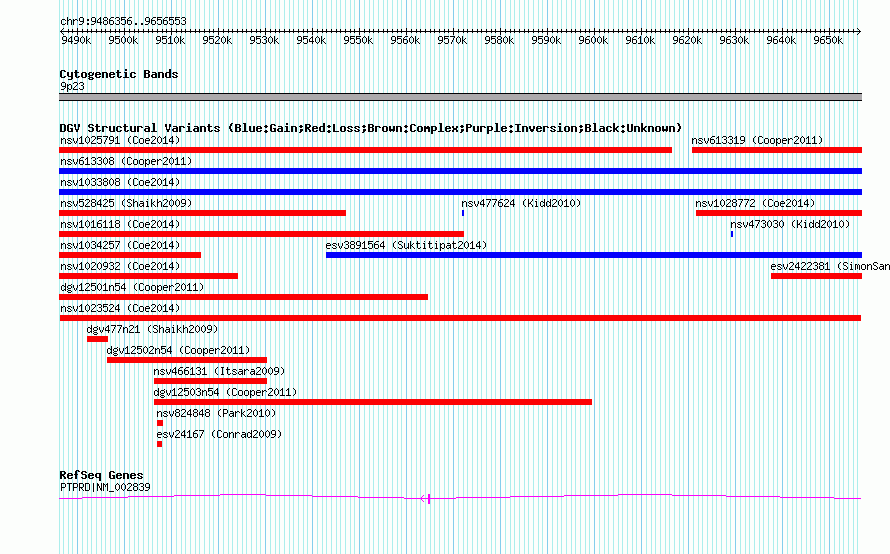Select the red bar of nsv1023524
890x554 pixels.
tap(460, 318)
